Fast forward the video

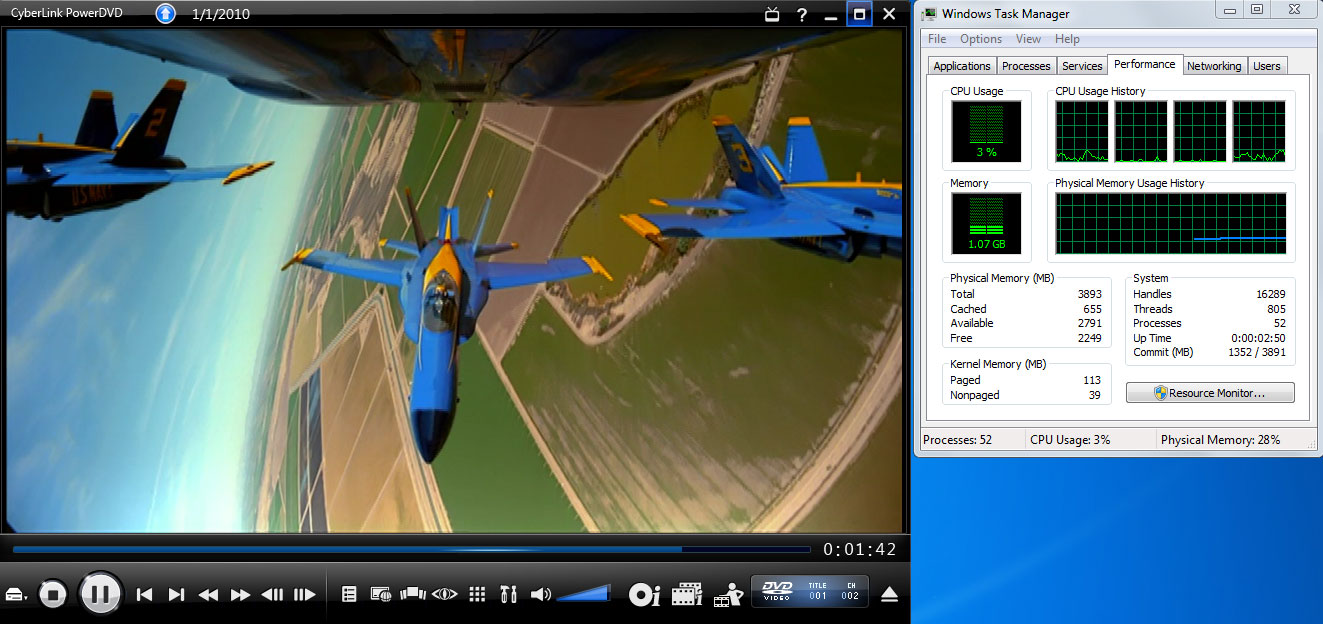click(240, 595)
